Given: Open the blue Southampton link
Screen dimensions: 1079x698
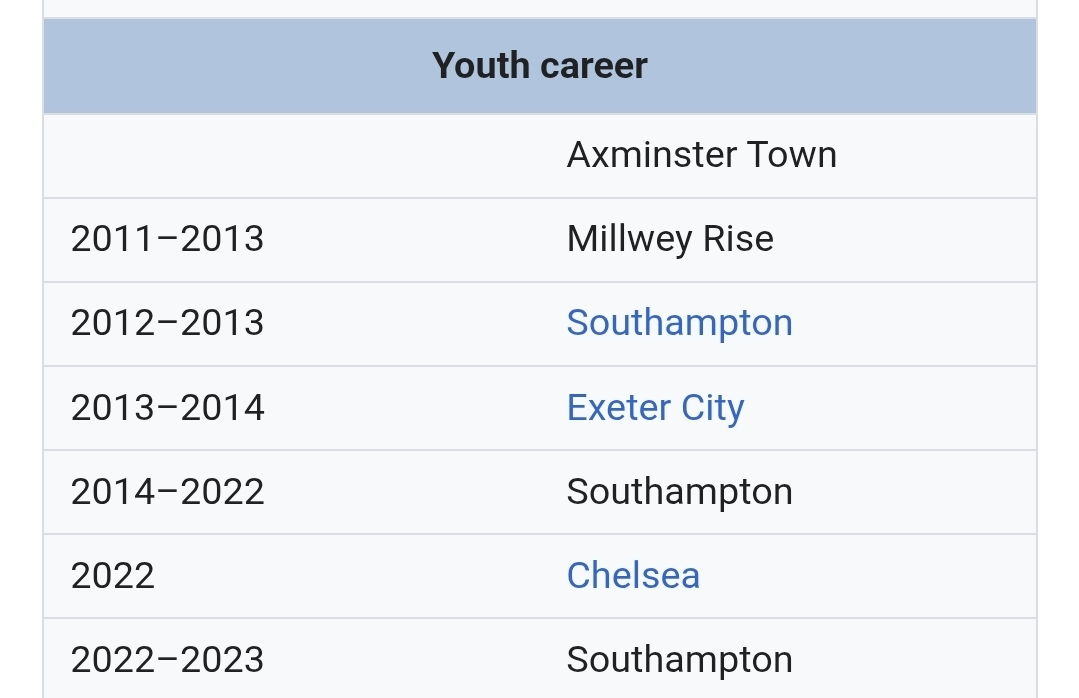Looking at the screenshot, I should tap(679, 323).
